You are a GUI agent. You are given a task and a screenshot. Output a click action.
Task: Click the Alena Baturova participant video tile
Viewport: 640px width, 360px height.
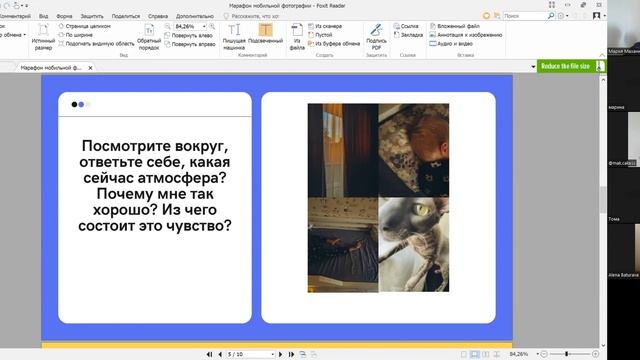pyautogui.click(x=623, y=251)
